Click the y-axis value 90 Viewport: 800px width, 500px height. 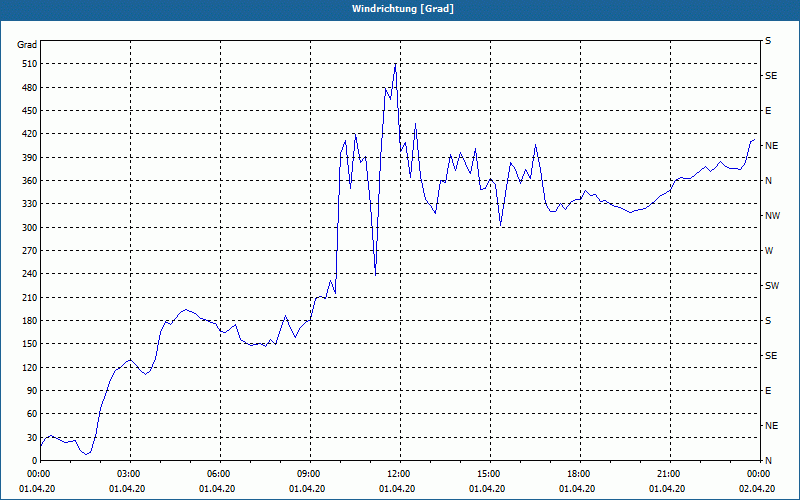click(32, 391)
